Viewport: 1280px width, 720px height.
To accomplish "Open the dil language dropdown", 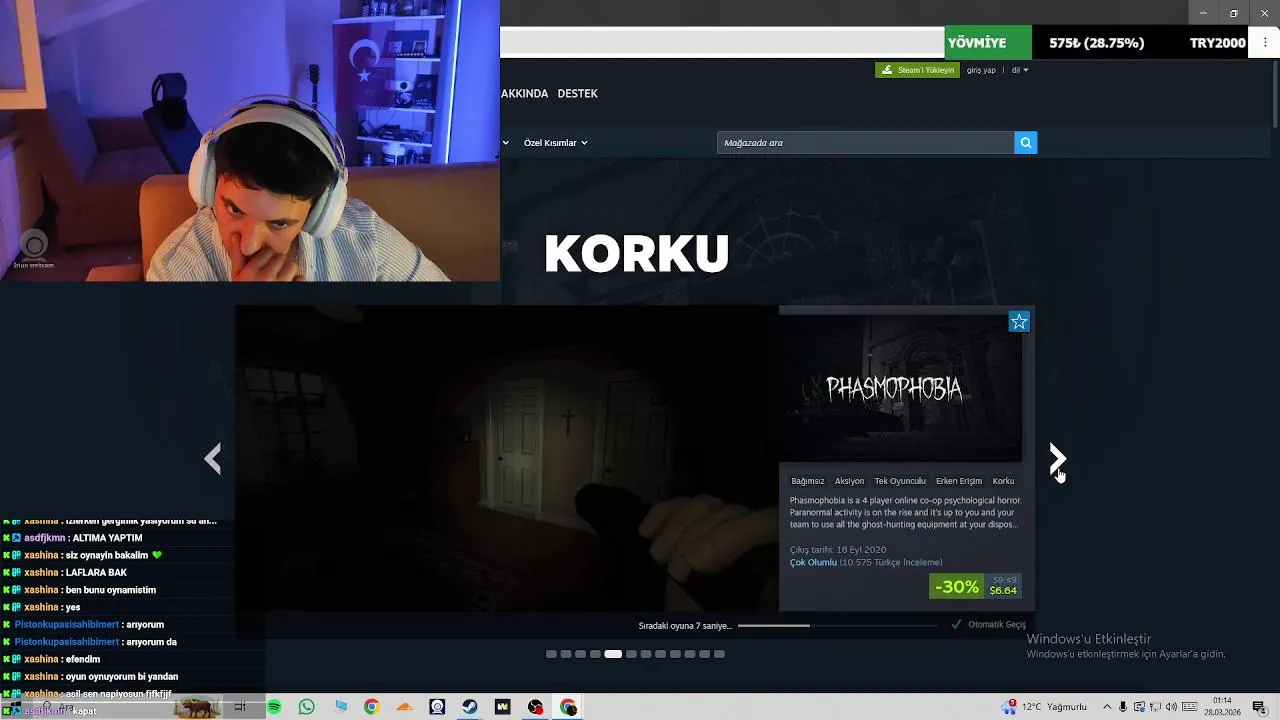I will click(x=1019, y=70).
